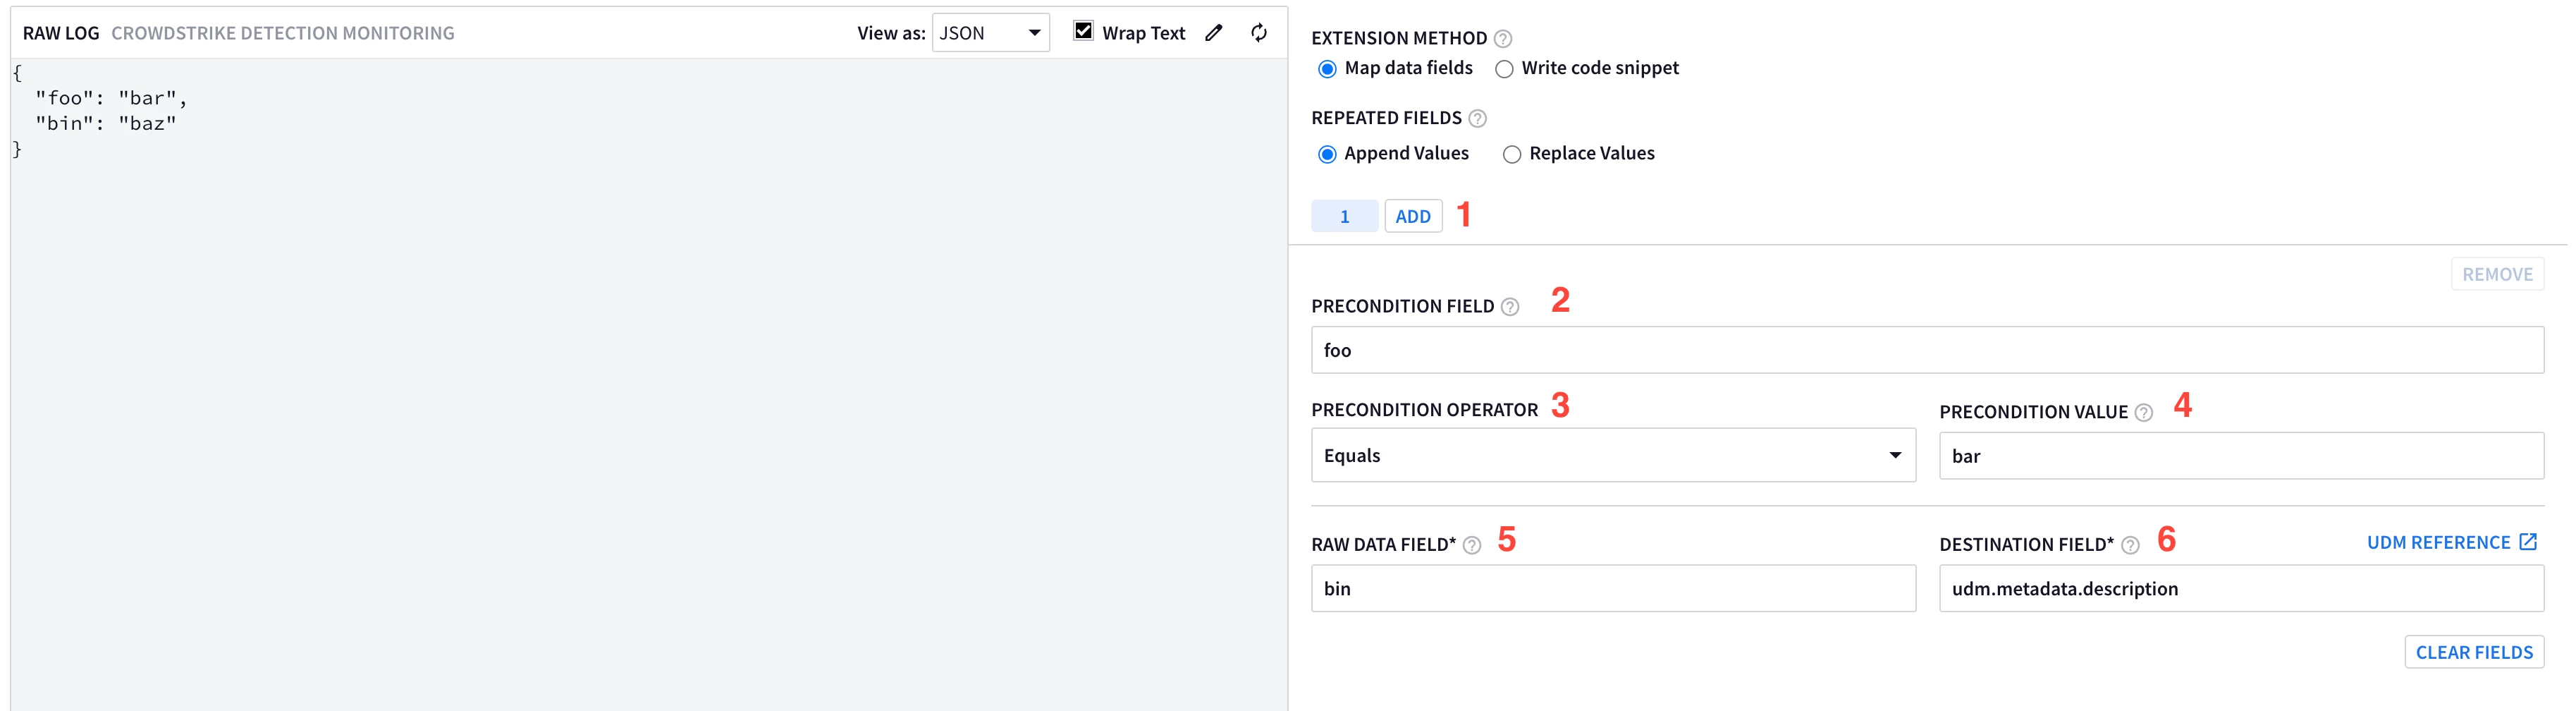The height and width of the screenshot is (711, 2576).
Task: Toggle the Wrap Text checkbox
Action: 1083,32
